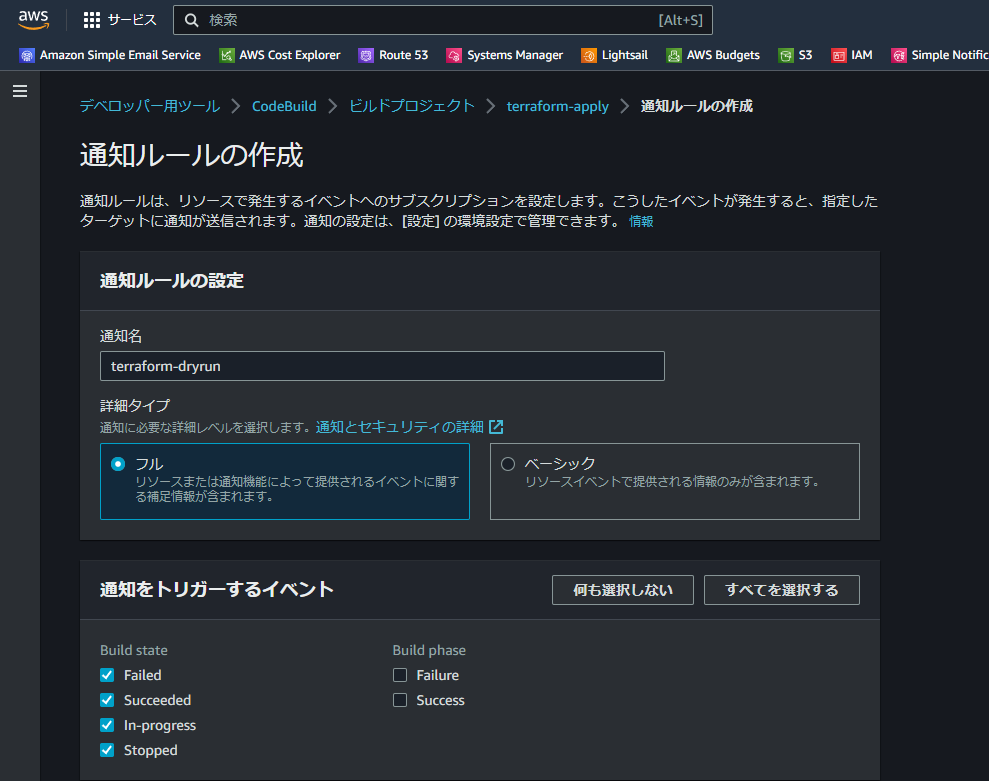The height and width of the screenshot is (781, 989).
Task: Open Route 53 shortcut
Action: click(393, 55)
